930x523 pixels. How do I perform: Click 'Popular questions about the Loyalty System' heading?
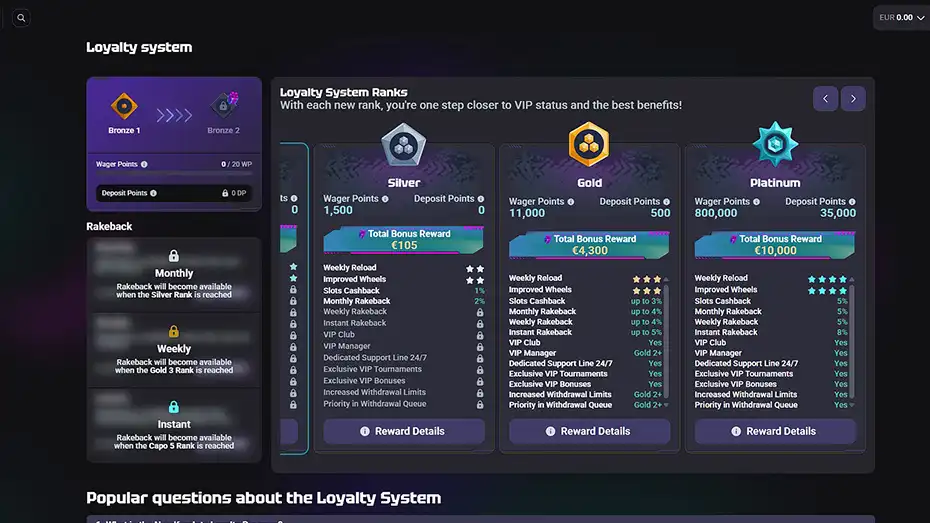(x=263, y=498)
